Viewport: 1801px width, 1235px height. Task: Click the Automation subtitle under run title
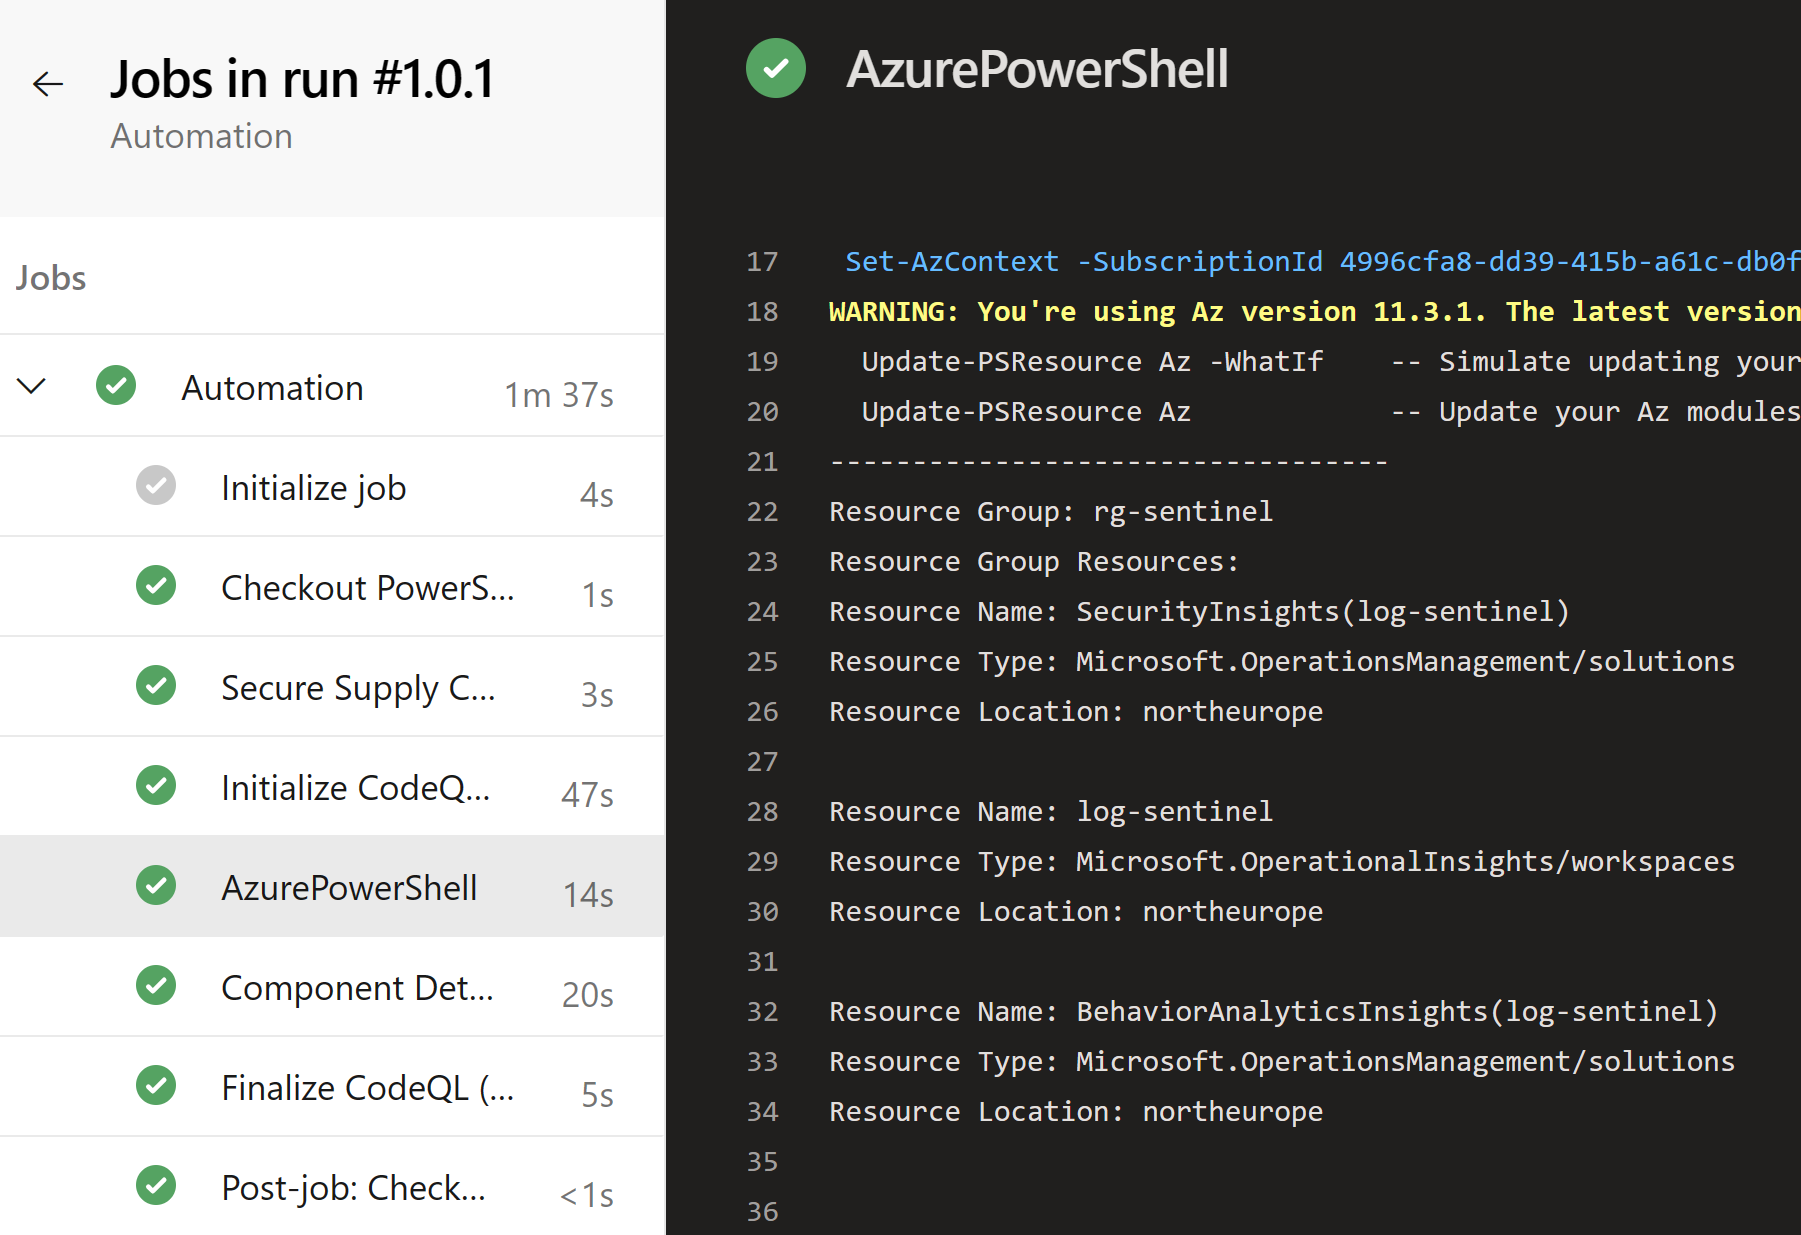(202, 136)
